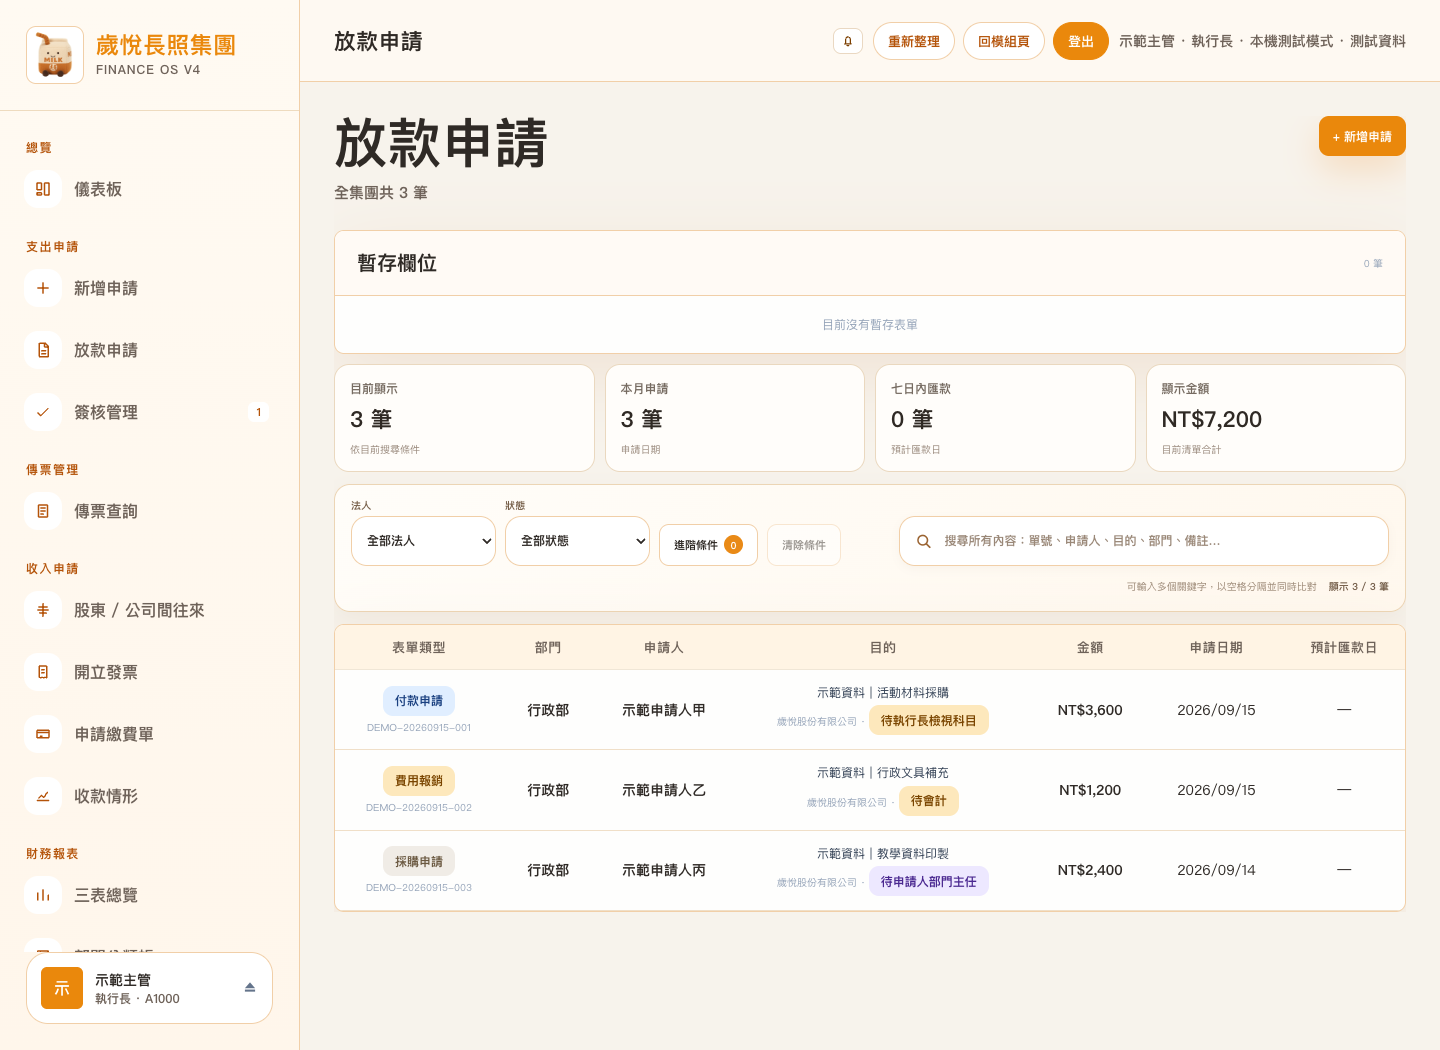Click the 目前顯示 3 筆 card

coord(464,418)
